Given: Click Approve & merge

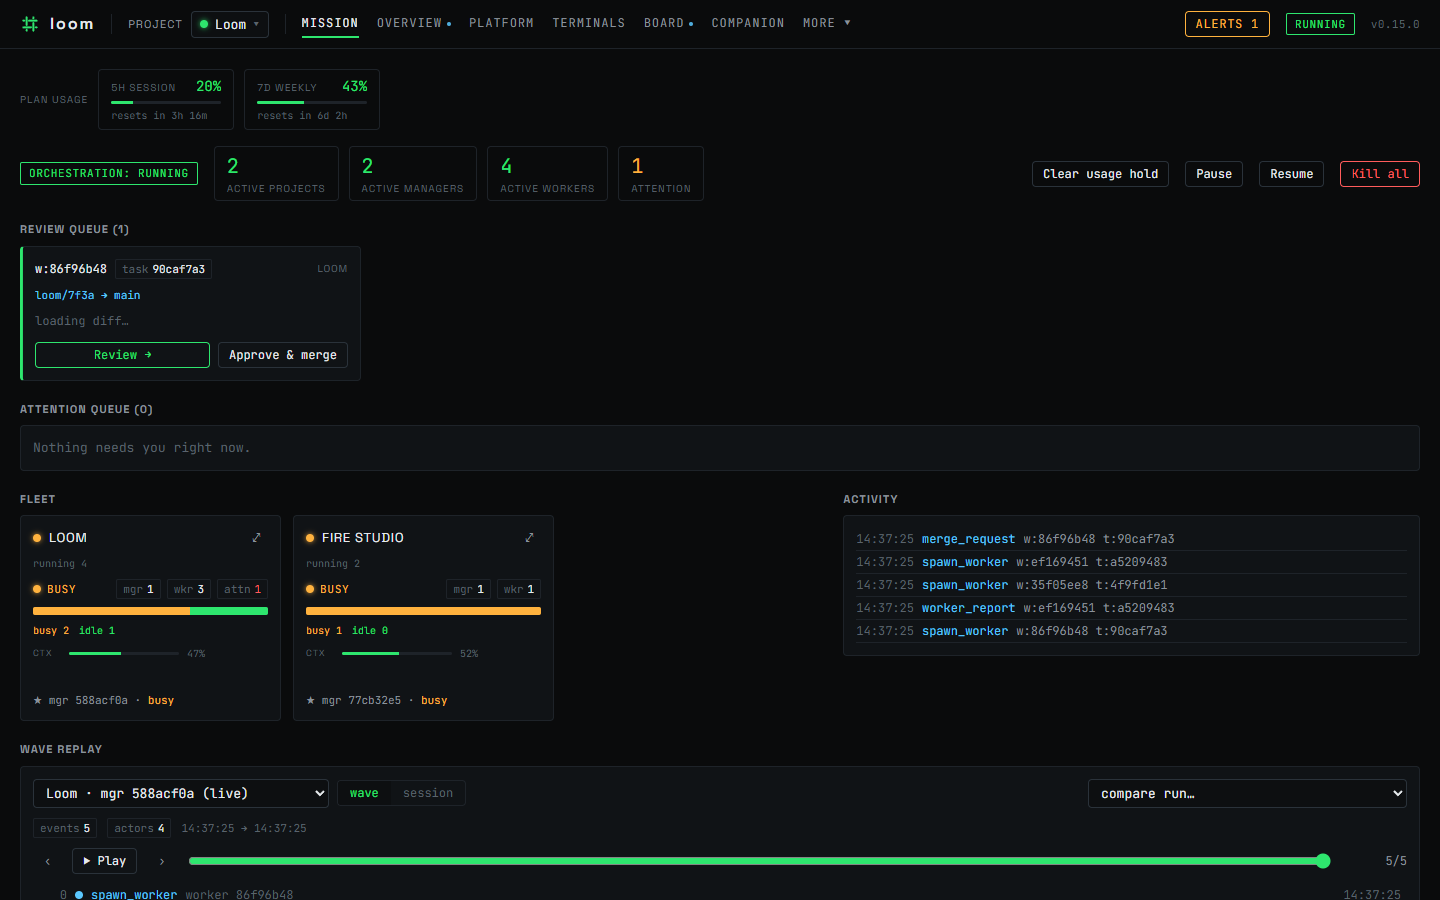Looking at the screenshot, I should pyautogui.click(x=283, y=355).
